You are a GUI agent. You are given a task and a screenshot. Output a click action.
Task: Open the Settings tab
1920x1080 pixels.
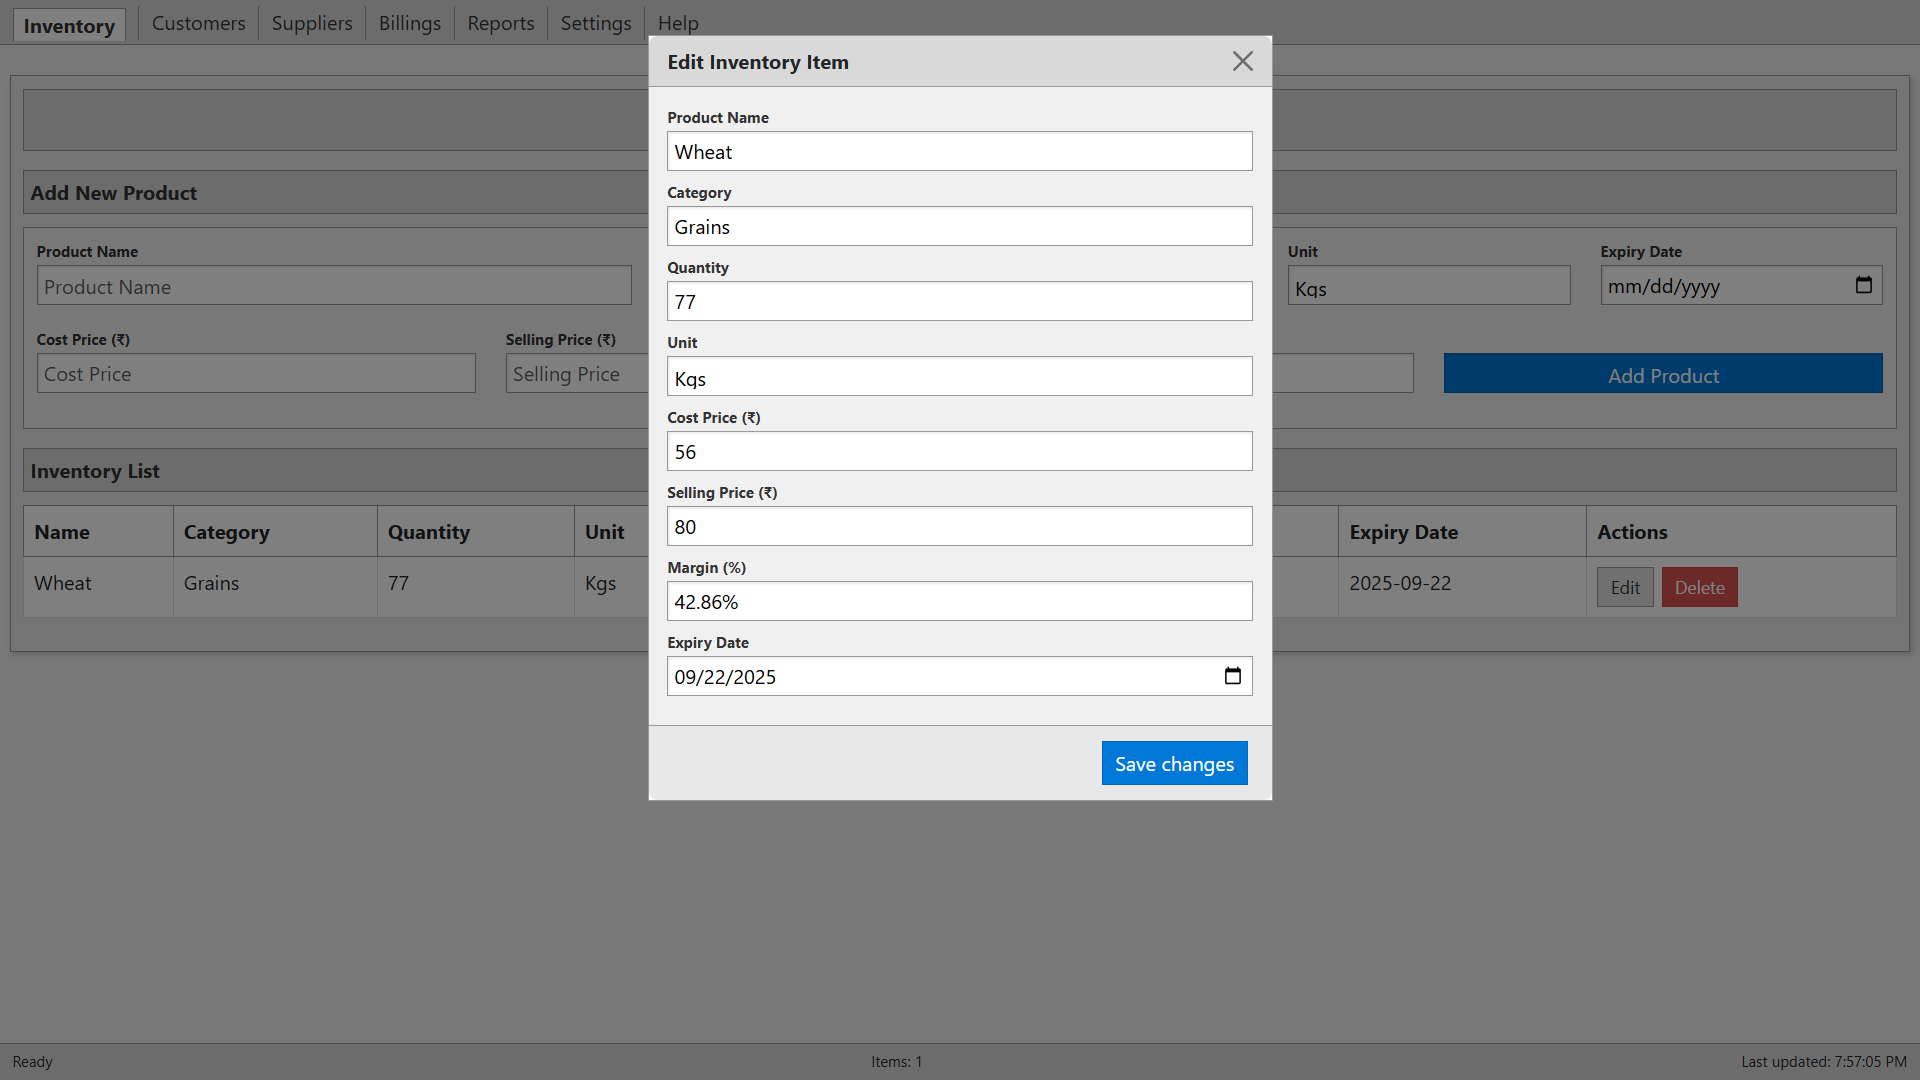click(x=596, y=23)
